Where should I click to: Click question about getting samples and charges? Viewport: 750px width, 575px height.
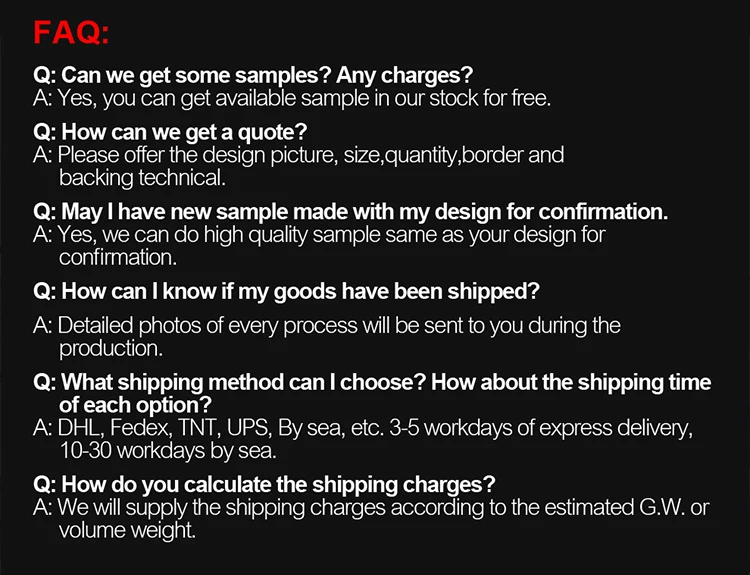point(253,76)
